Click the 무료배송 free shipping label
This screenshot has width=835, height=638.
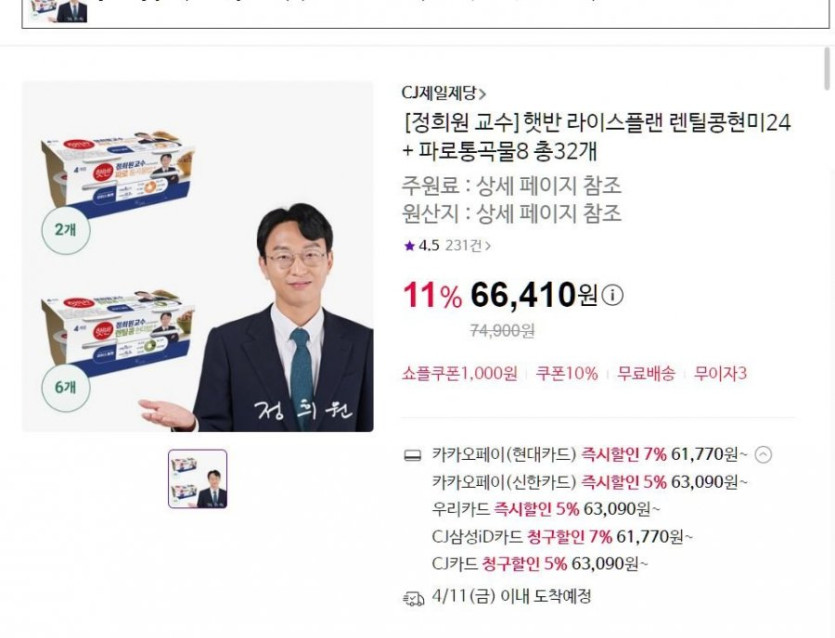[x=646, y=374]
